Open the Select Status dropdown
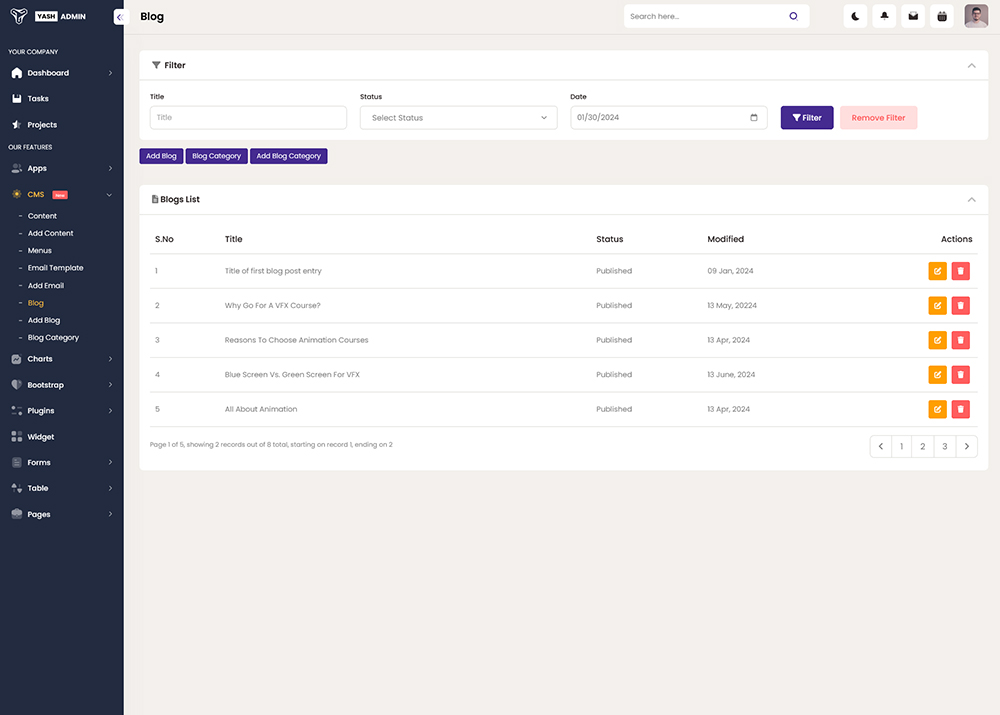The width and height of the screenshot is (1000, 715). pos(459,117)
